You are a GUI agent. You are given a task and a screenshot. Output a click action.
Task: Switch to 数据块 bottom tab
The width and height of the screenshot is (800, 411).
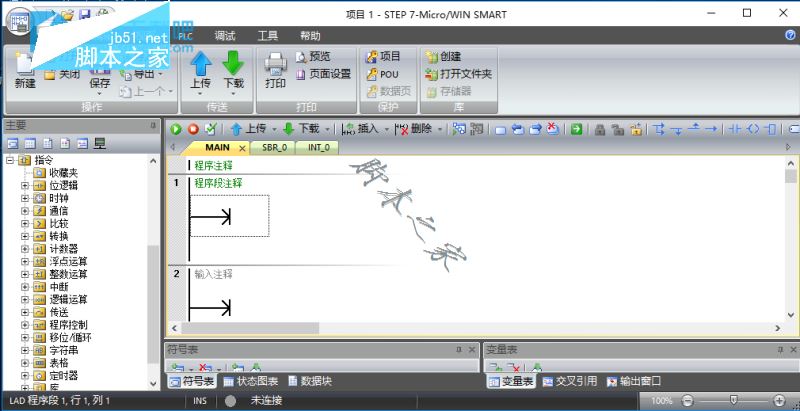[310, 381]
